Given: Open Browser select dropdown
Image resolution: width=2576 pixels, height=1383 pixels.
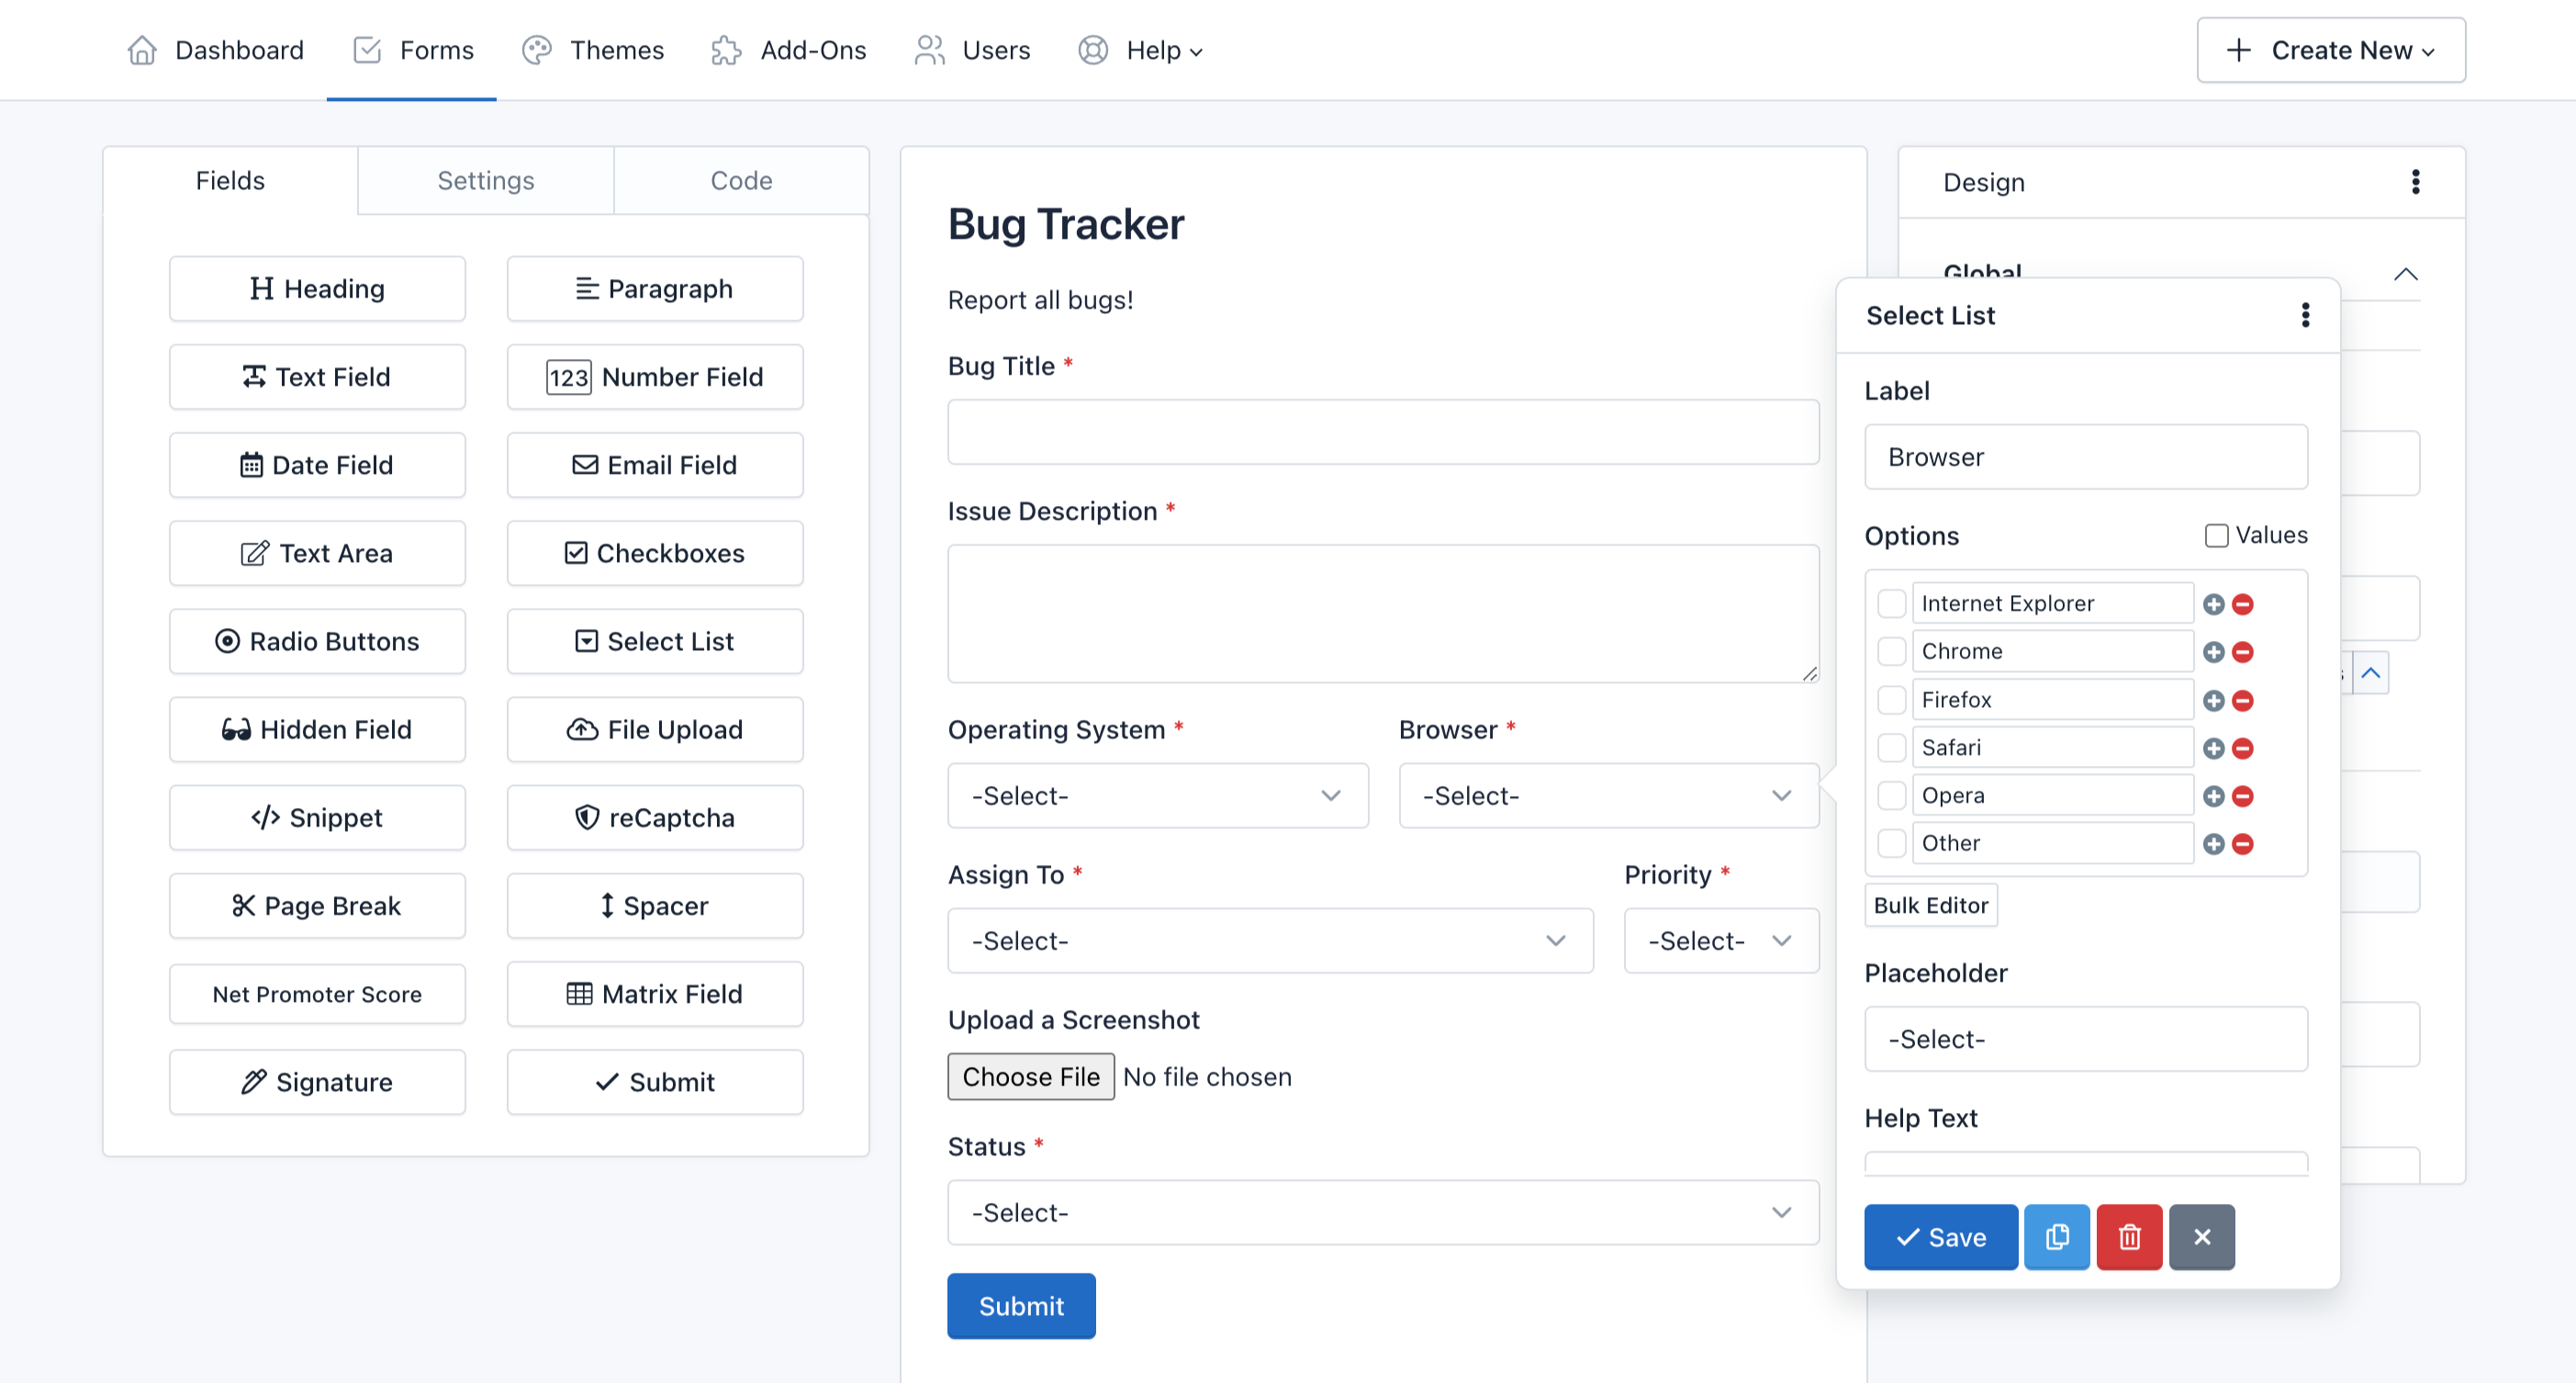Looking at the screenshot, I should click(x=1609, y=796).
